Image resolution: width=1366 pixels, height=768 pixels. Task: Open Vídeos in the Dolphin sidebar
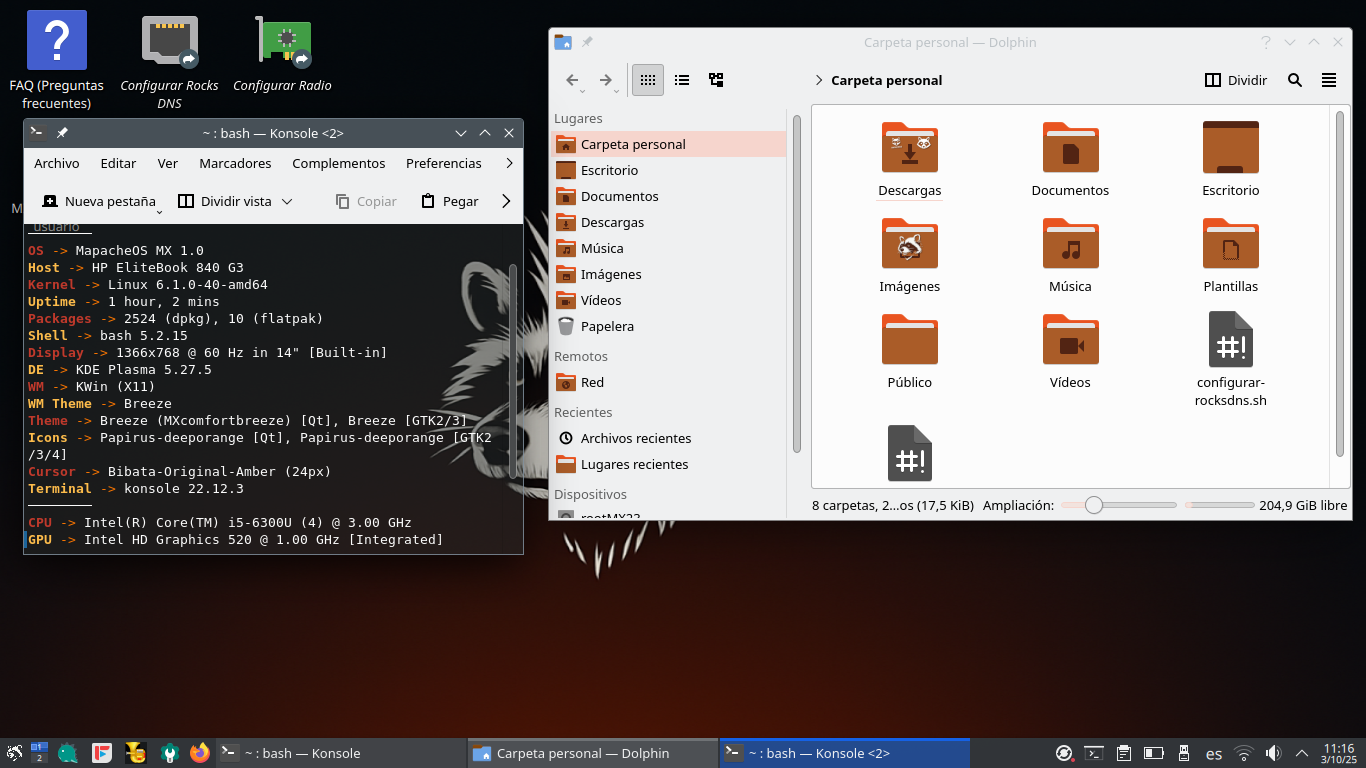coord(670,300)
